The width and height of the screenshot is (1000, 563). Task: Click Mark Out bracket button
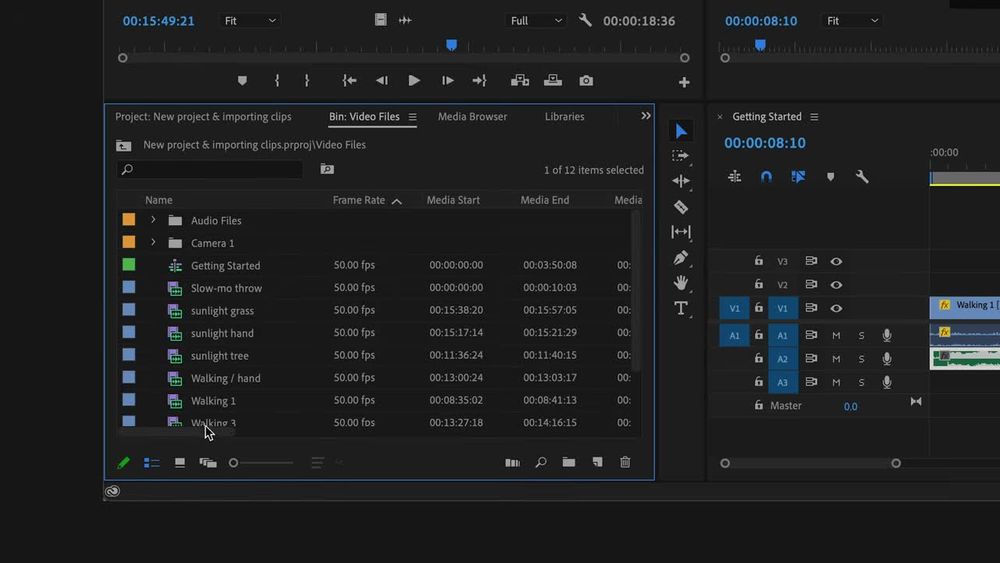pyautogui.click(x=307, y=81)
